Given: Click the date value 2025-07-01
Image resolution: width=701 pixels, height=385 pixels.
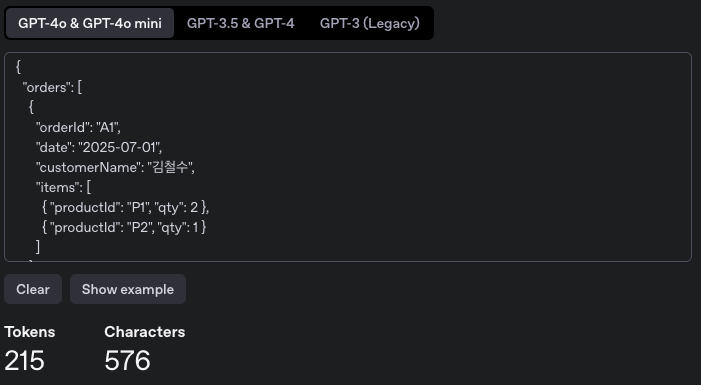Looking at the screenshot, I should click(x=119, y=148).
